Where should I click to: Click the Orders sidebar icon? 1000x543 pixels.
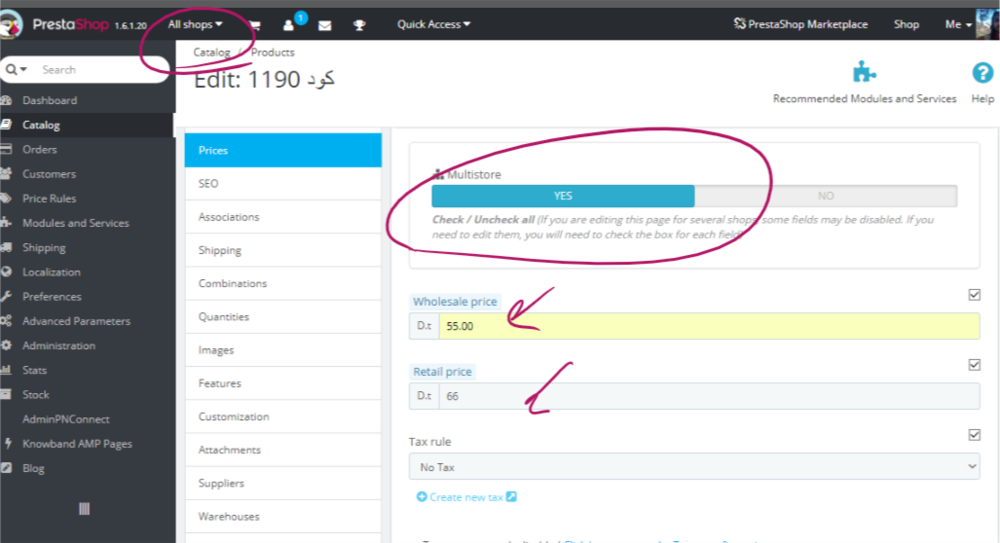click(x=6, y=149)
